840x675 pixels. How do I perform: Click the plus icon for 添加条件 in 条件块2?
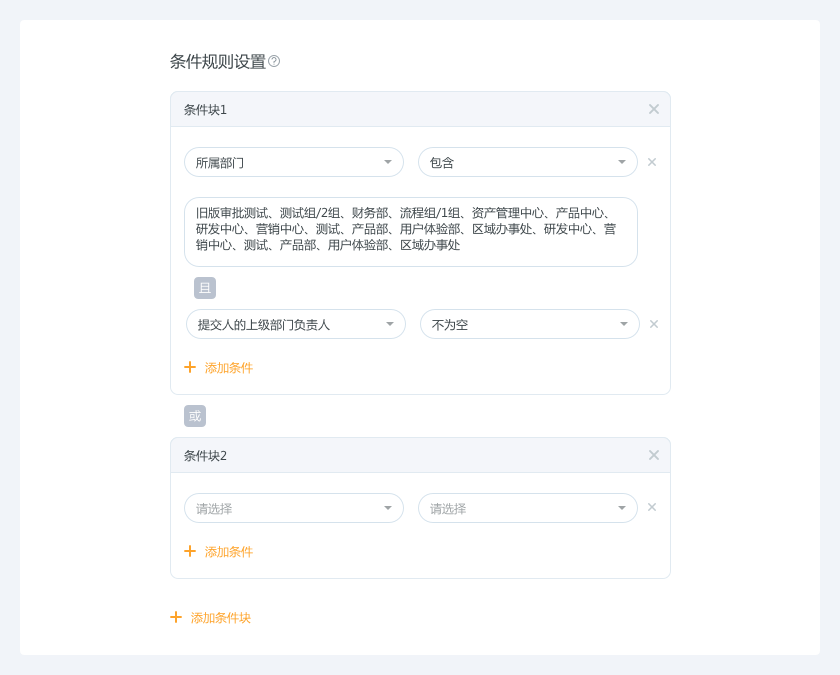pos(190,551)
